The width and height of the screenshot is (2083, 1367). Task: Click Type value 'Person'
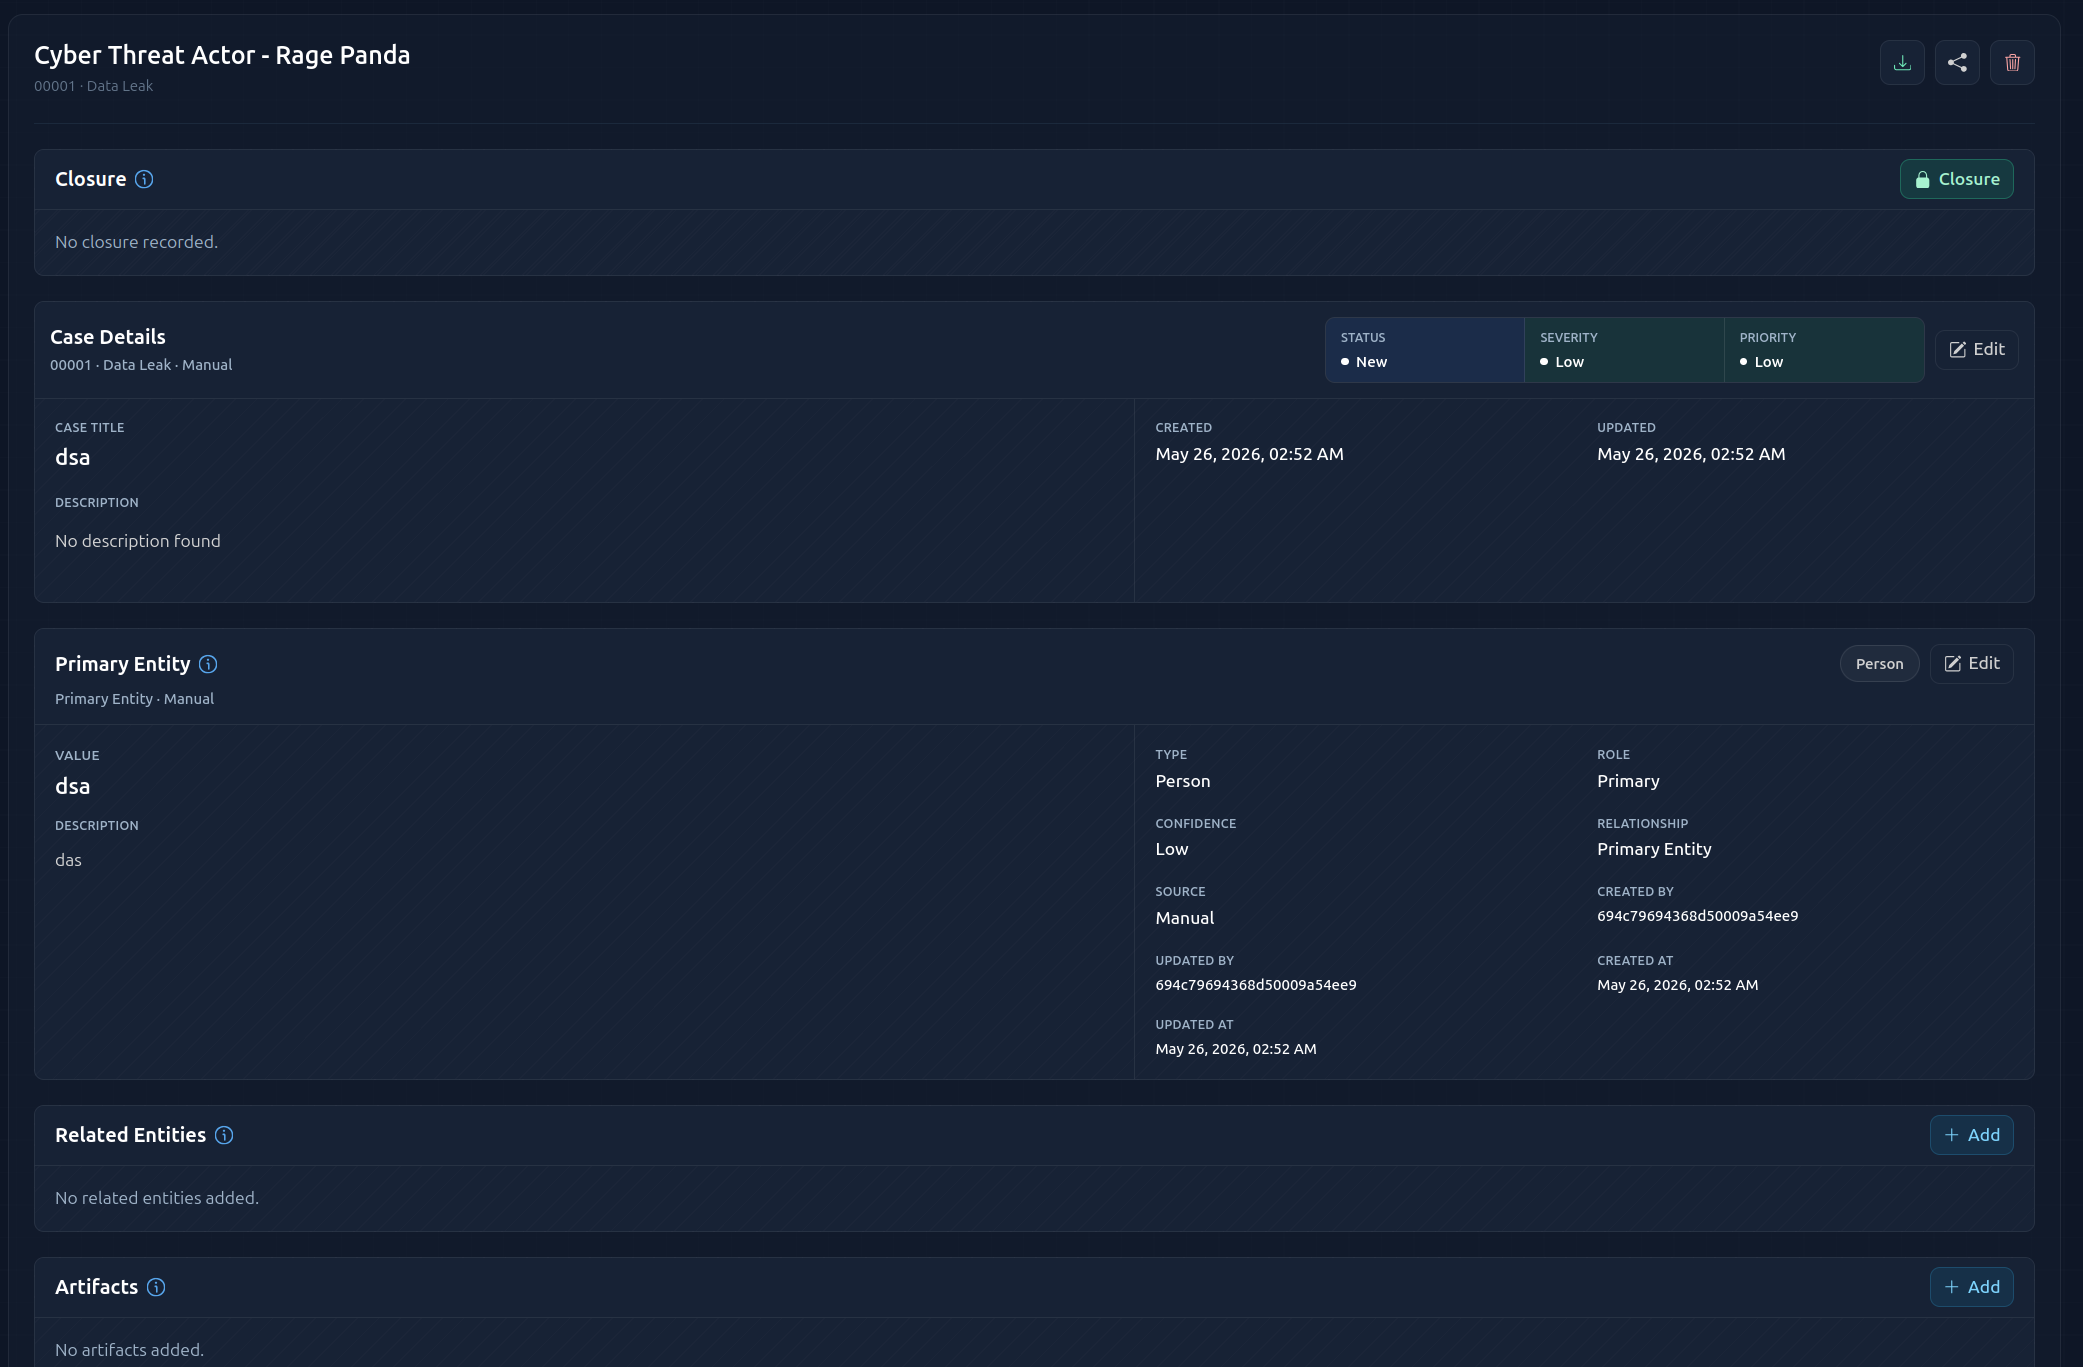click(x=1182, y=781)
